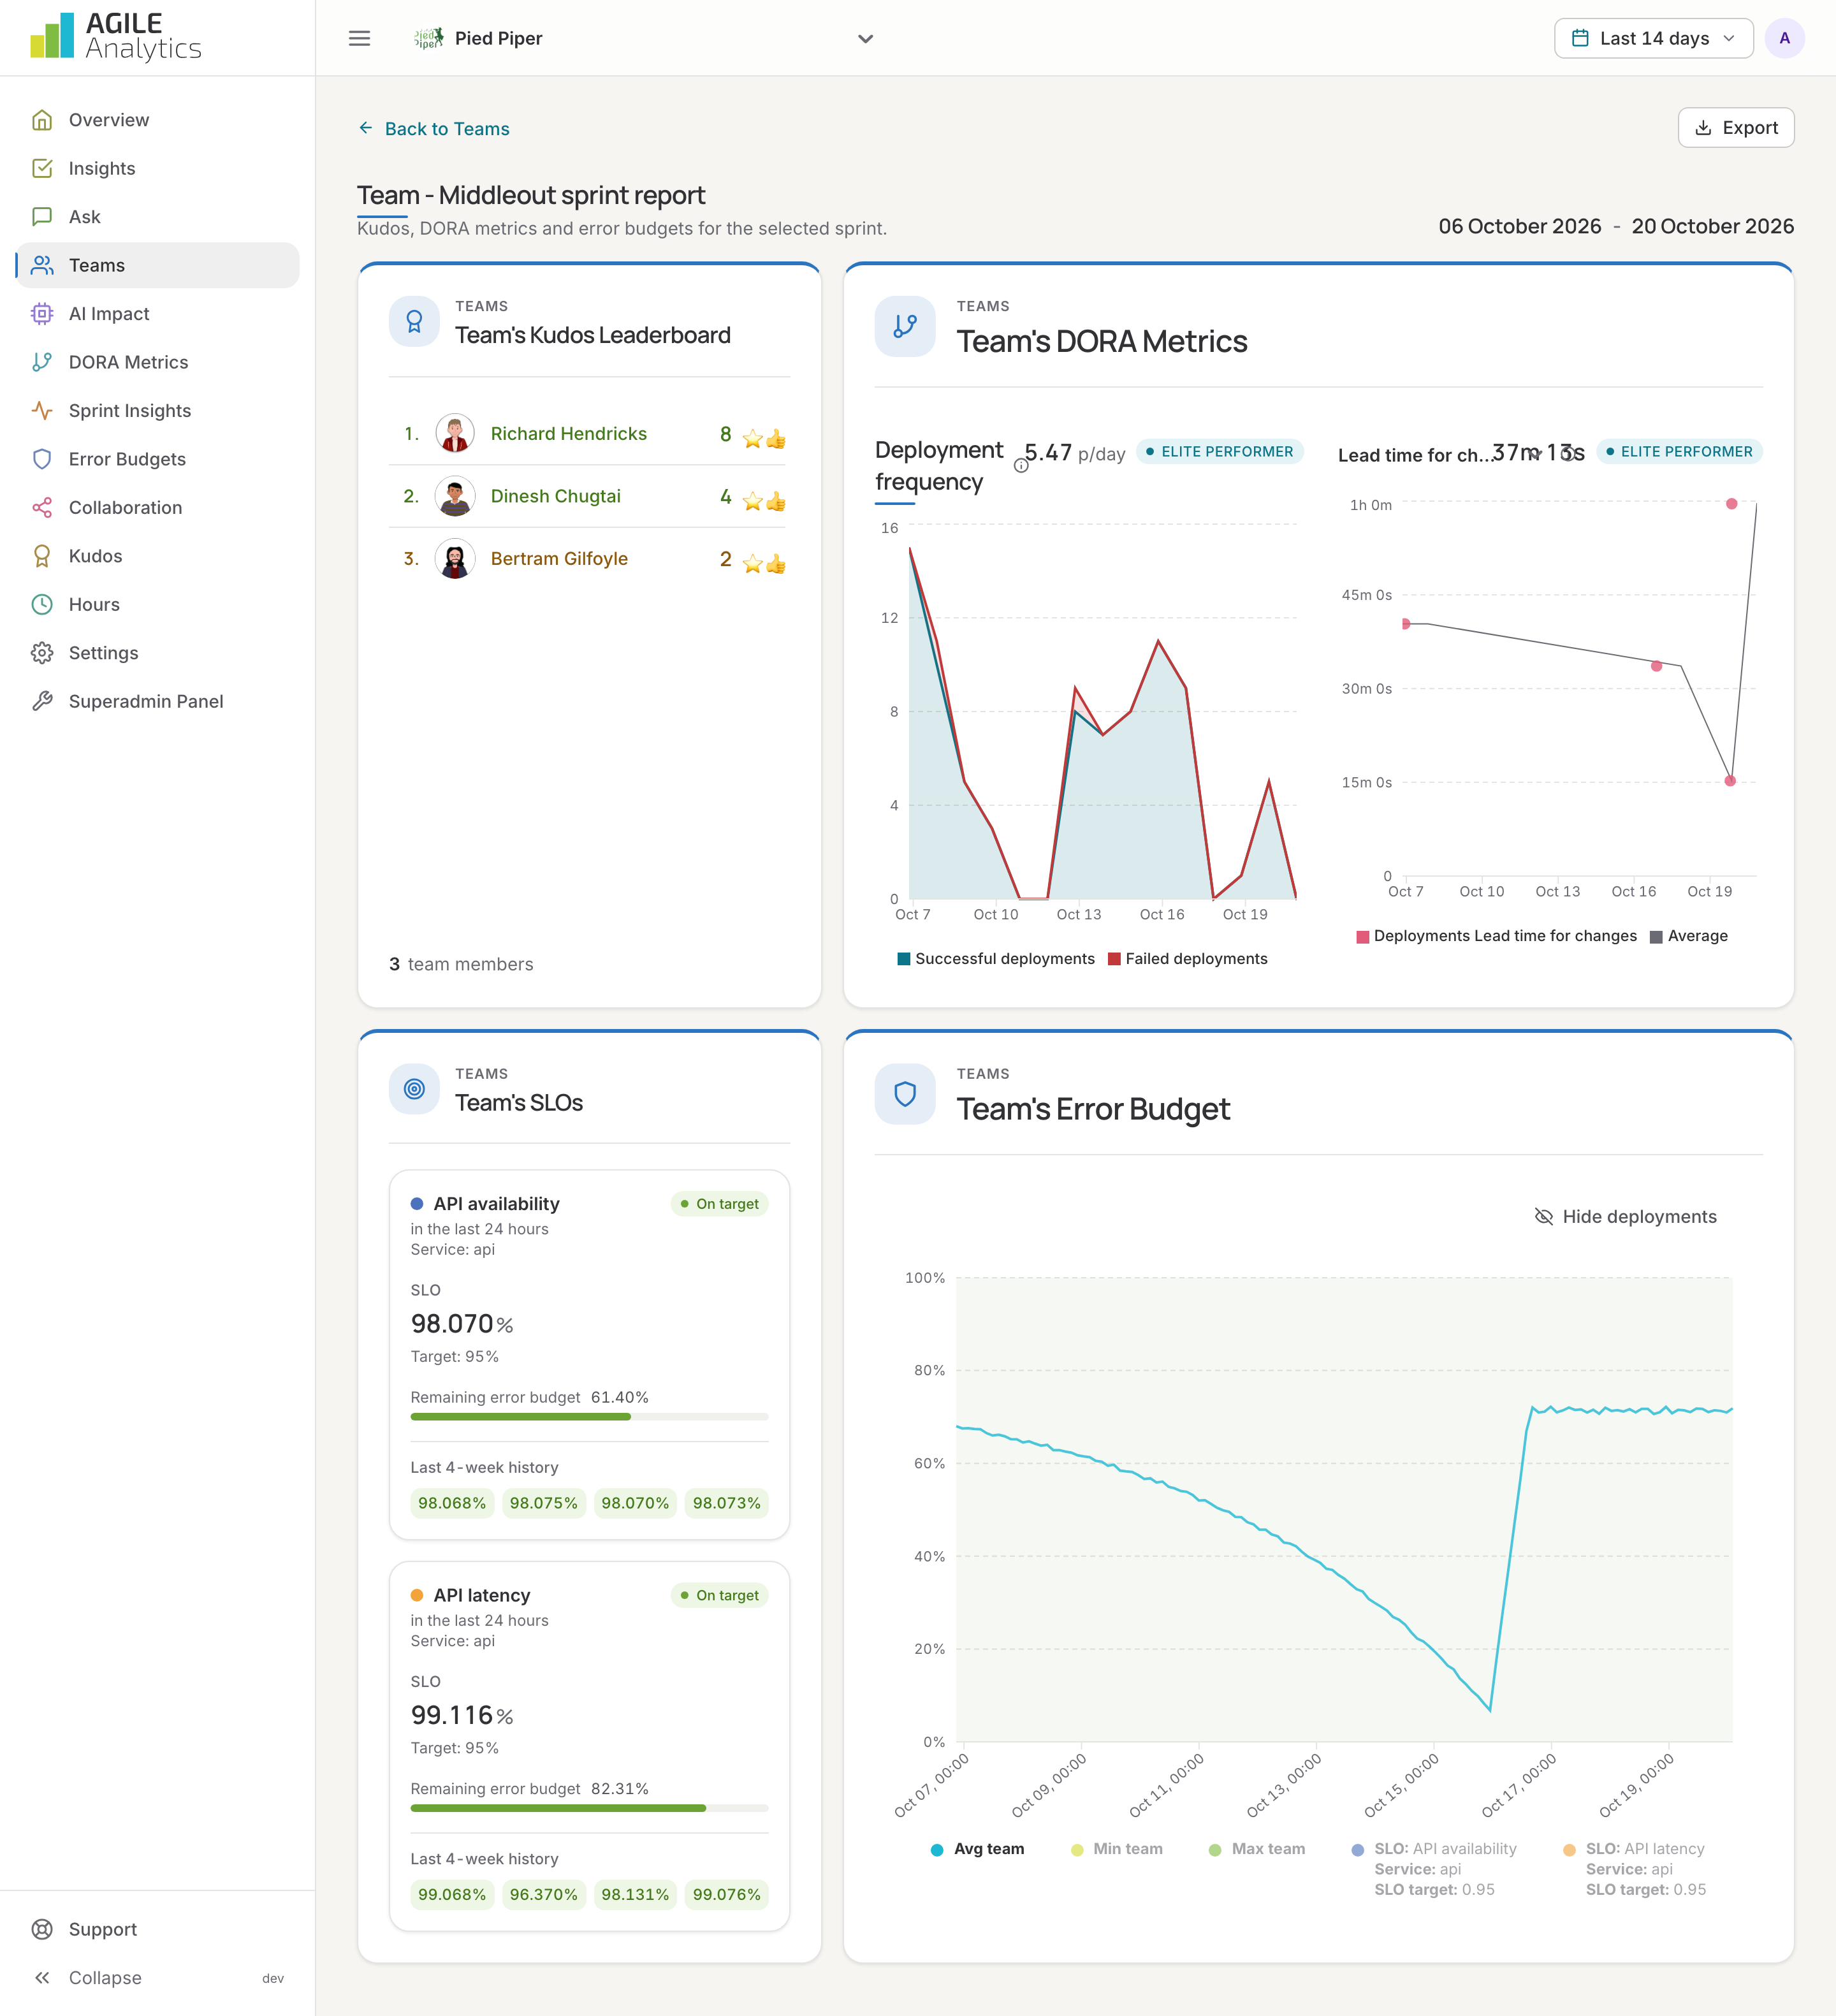Navigate to DORA Metrics
This screenshot has width=1836, height=2016.
[x=158, y=362]
